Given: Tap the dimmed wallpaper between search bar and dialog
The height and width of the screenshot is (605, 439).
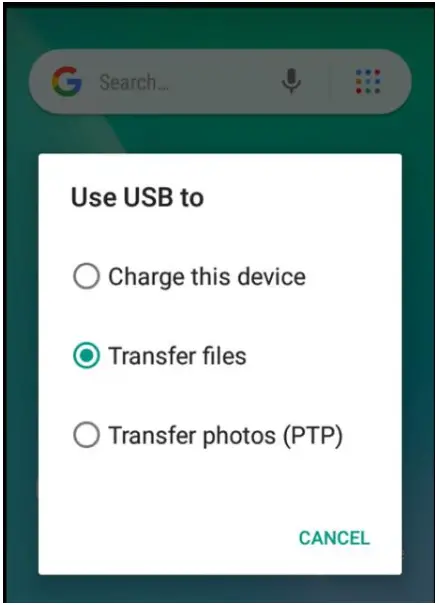Looking at the screenshot, I should coord(219,134).
